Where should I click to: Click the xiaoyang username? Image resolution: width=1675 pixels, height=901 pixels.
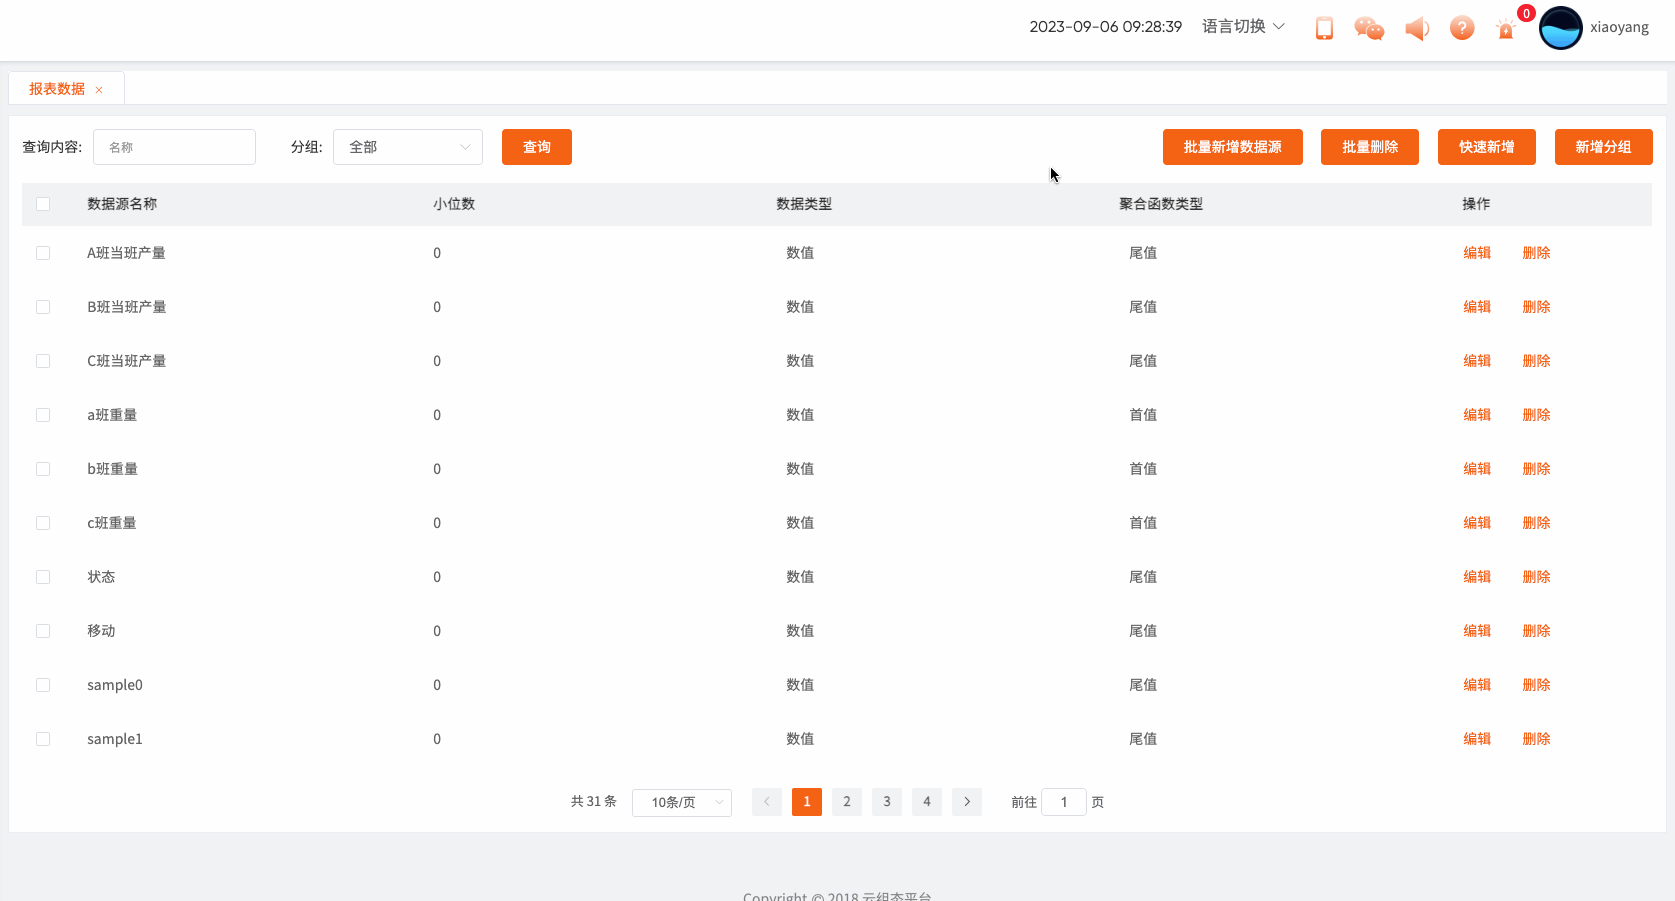(x=1620, y=28)
